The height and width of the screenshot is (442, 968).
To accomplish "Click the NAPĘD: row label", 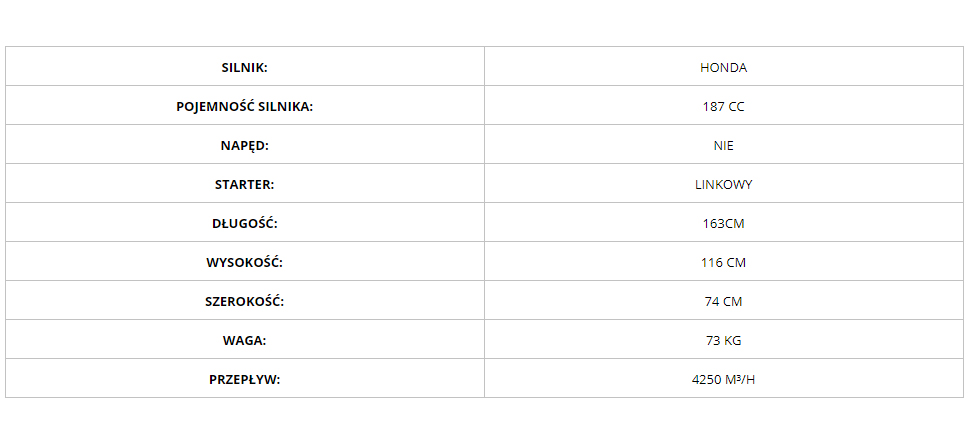I will click(x=244, y=146).
